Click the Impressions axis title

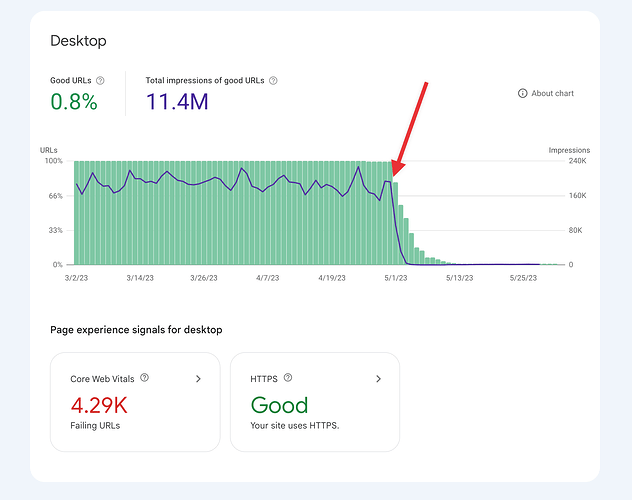569,150
